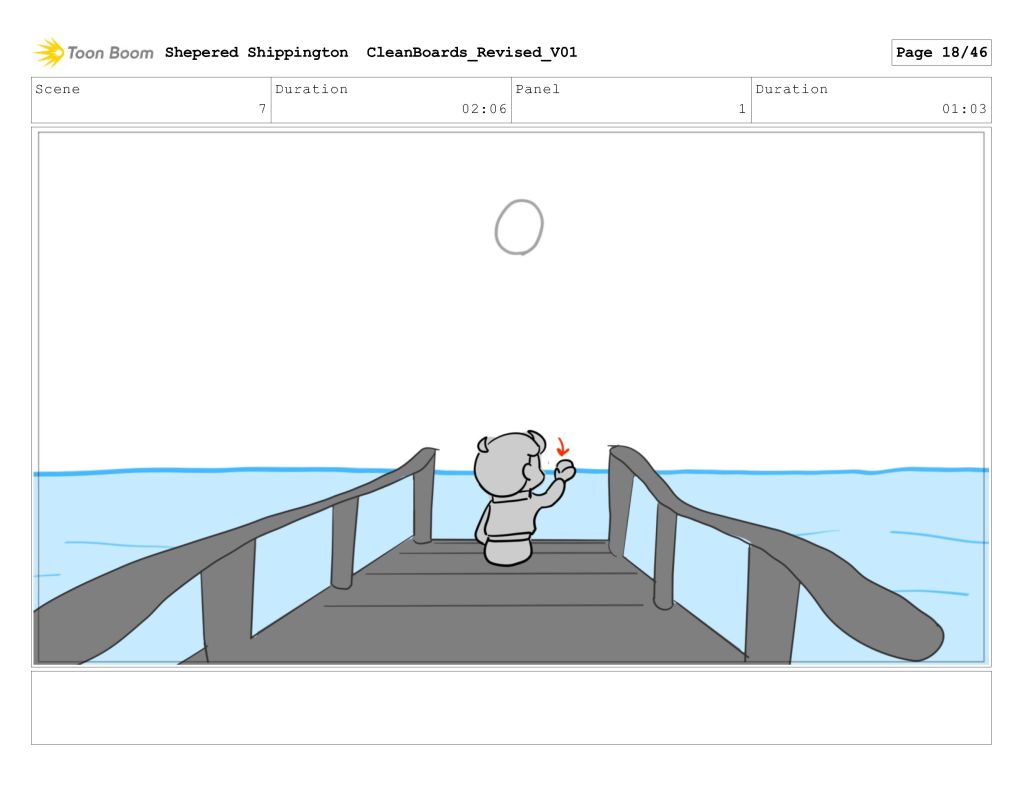
Task: Click the Toon Boom starburst logo icon
Action: tap(49, 52)
